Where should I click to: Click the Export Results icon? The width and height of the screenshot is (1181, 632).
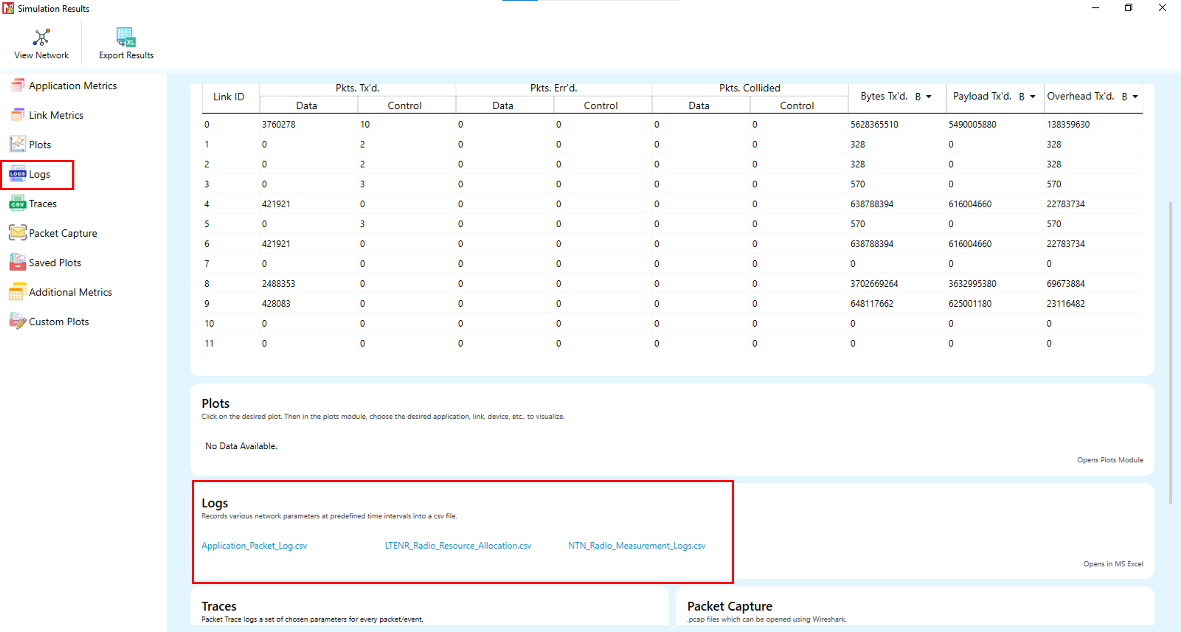tap(126, 38)
